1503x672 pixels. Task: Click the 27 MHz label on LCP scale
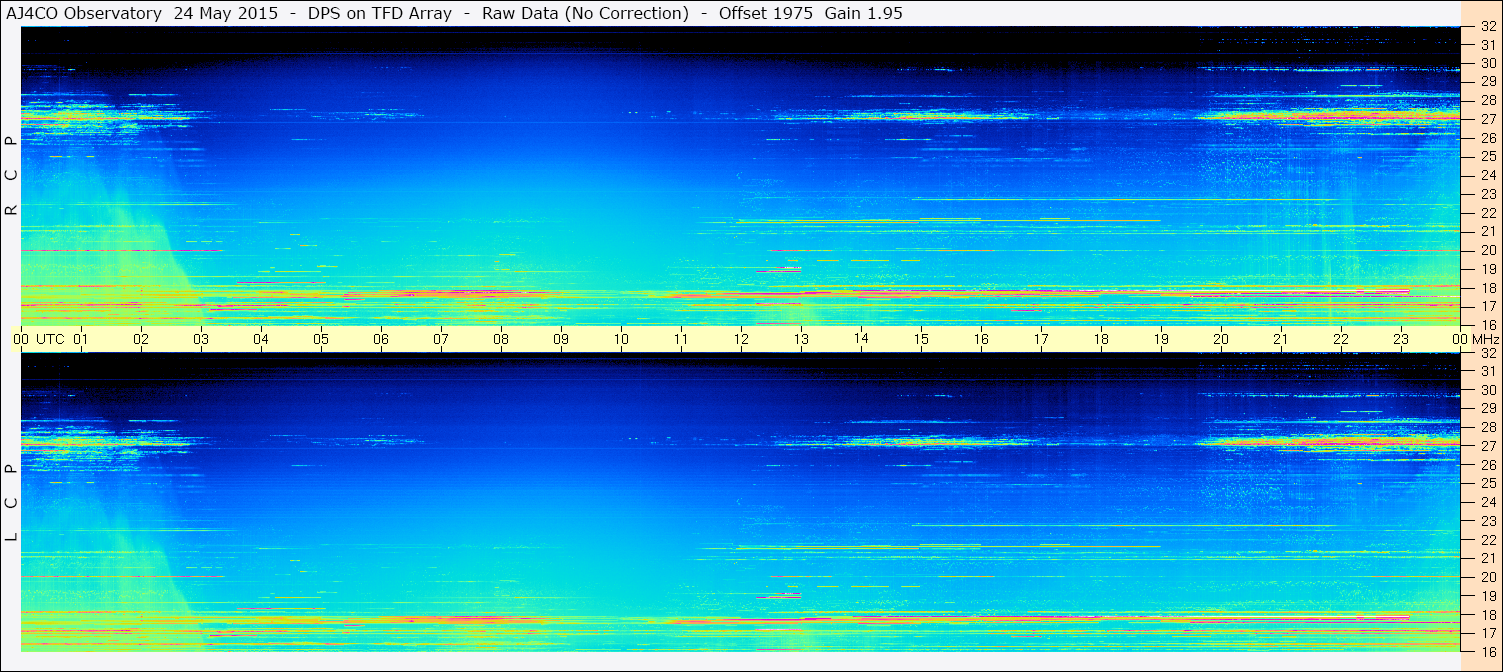[x=1487, y=446]
